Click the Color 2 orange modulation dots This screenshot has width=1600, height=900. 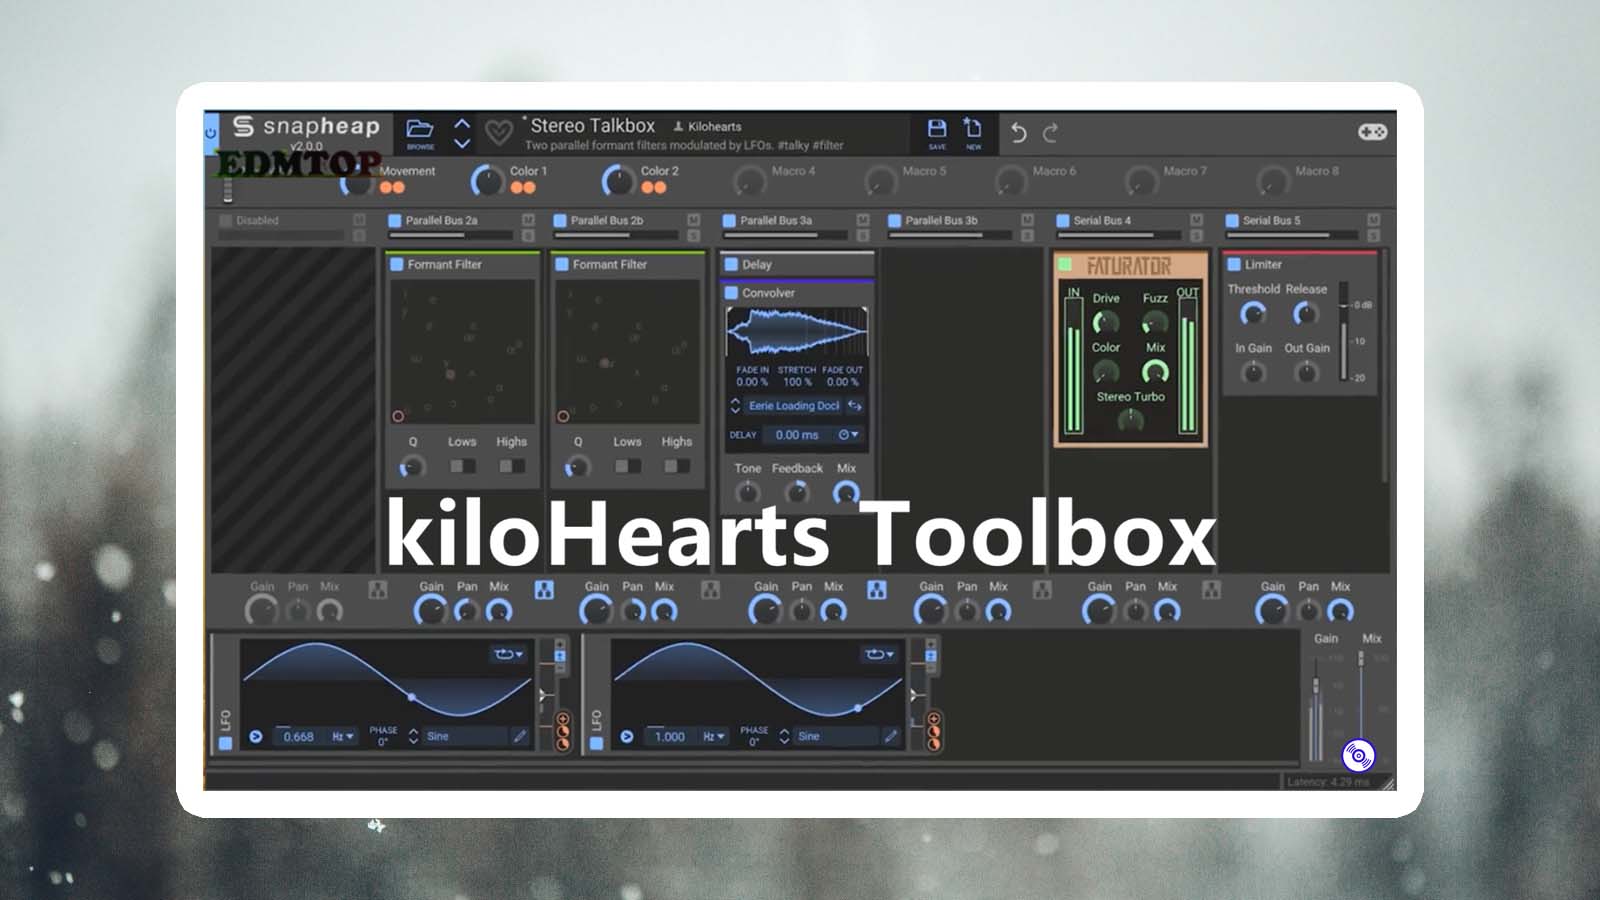(654, 188)
